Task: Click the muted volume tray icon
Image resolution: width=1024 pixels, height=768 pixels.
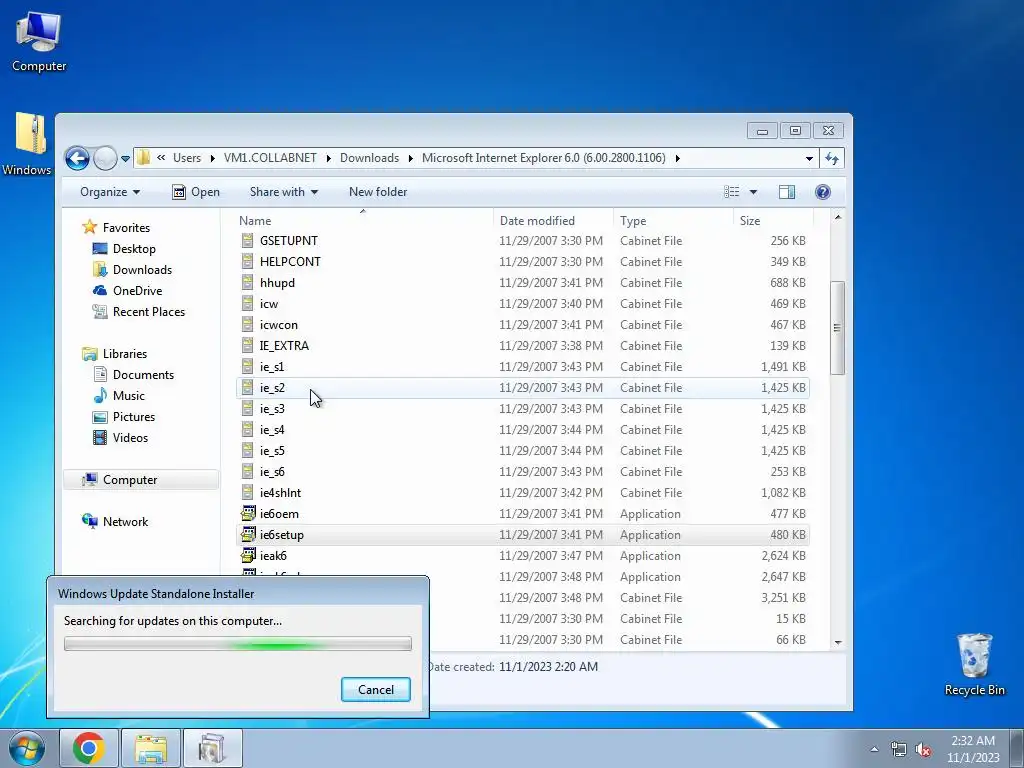Action: 923,750
